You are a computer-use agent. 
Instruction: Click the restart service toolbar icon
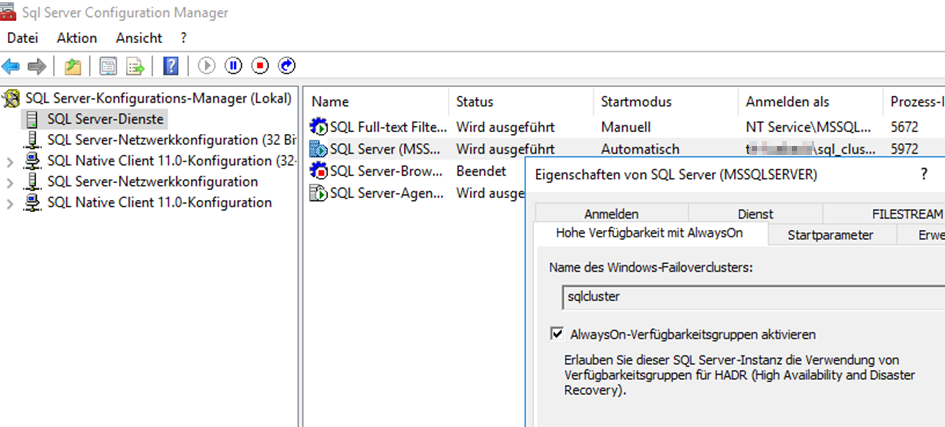[x=287, y=66]
